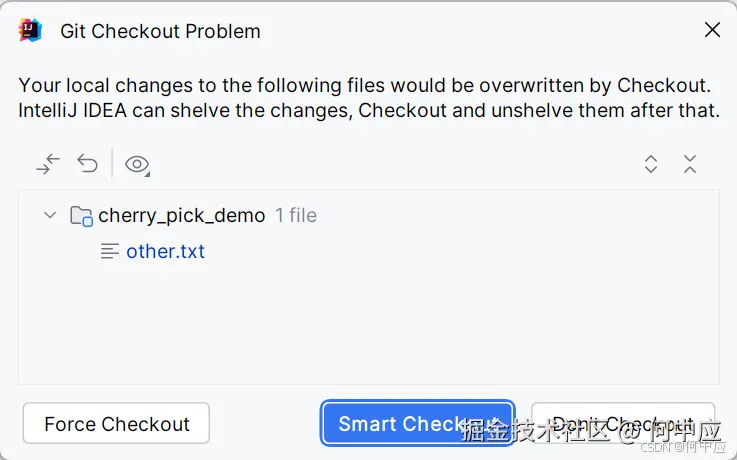Click the "local changes" warning message line
737x460 pixels.
[364, 85]
